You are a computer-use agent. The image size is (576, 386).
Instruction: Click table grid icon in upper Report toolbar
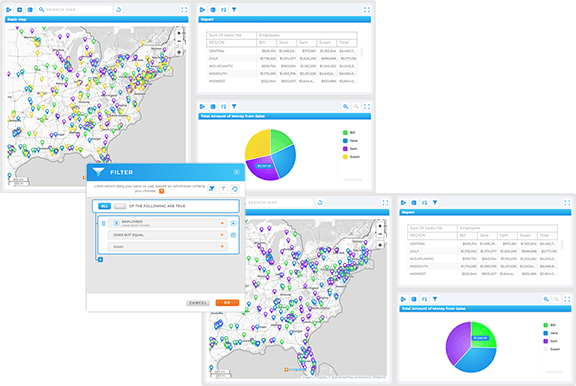pos(213,10)
